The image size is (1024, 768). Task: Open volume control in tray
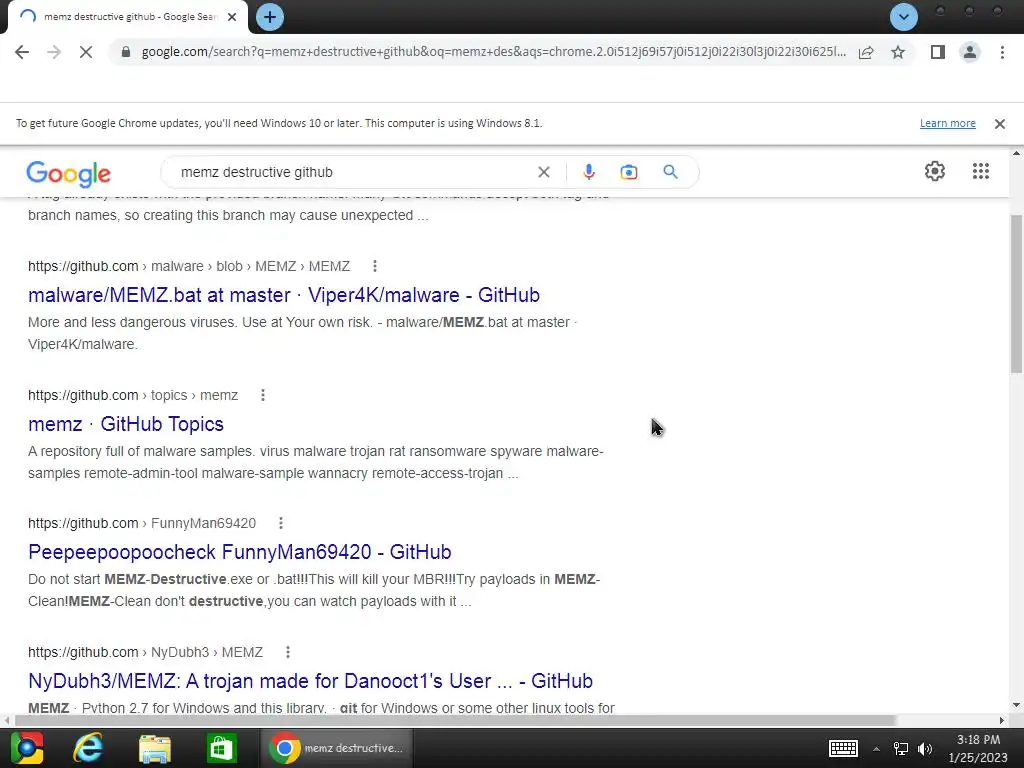click(925, 749)
